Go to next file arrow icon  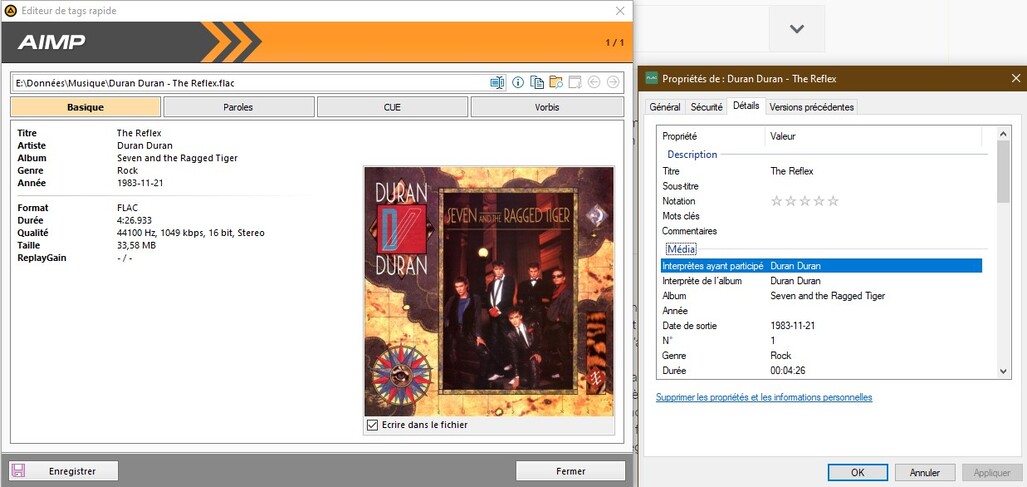tap(613, 82)
